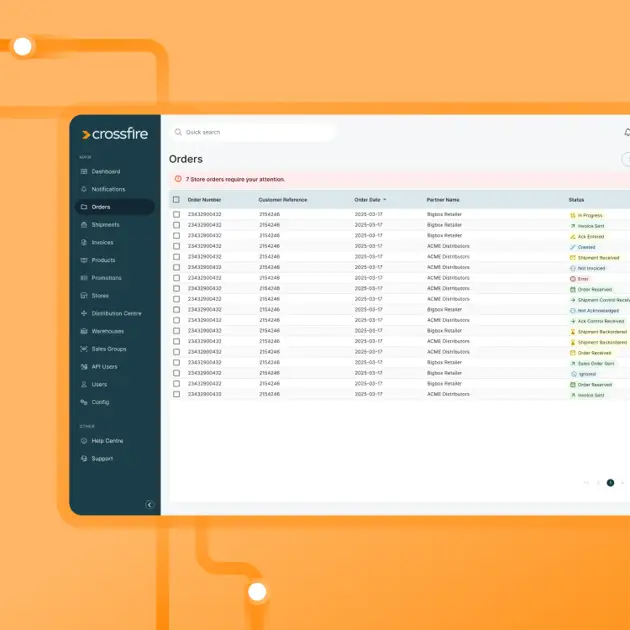The height and width of the screenshot is (630, 630).
Task: Open the API Users page
Action: coord(104,366)
